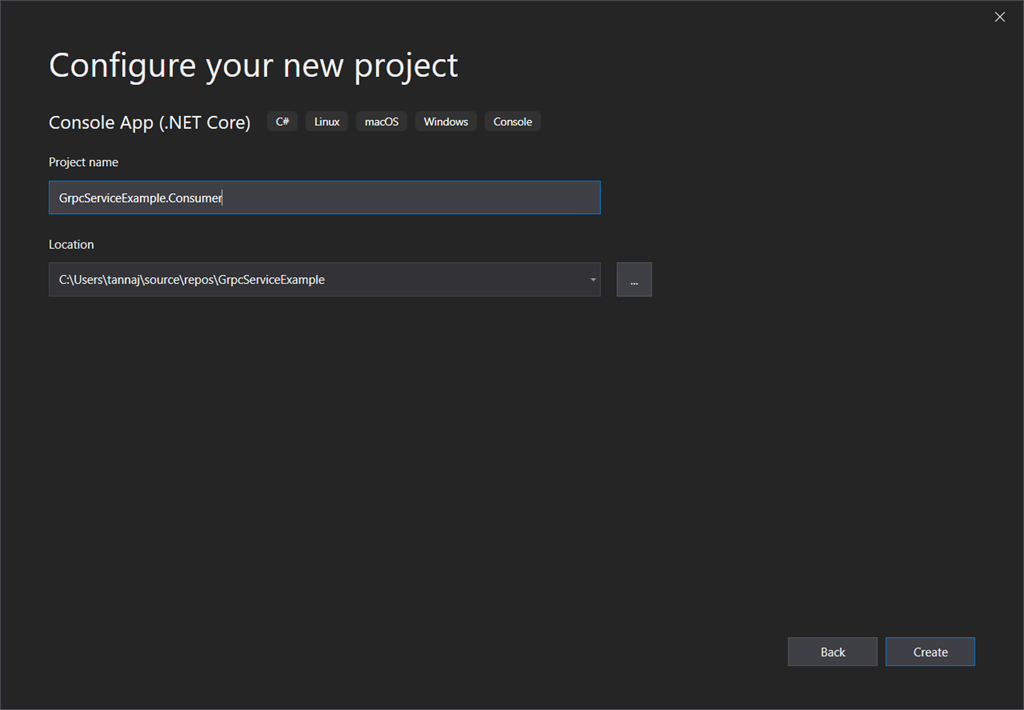
Task: Click the Console App (.NET Core) title
Action: pyautogui.click(x=150, y=122)
